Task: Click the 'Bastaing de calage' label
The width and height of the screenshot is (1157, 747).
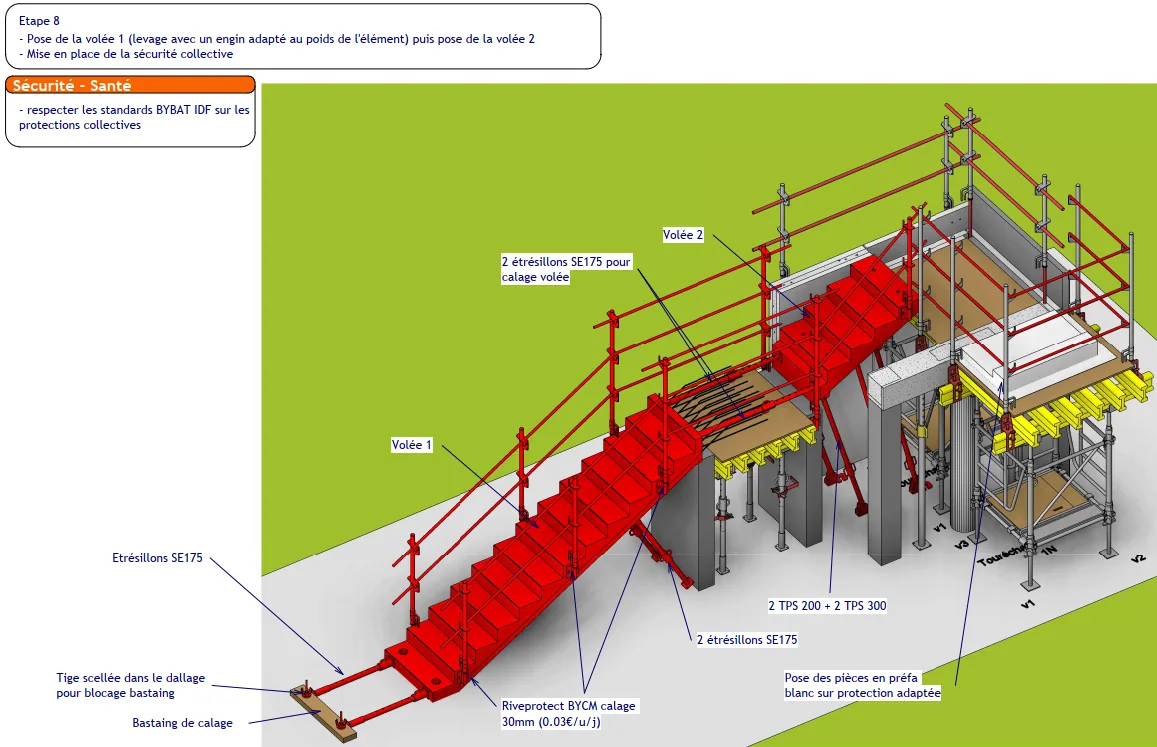Action: 182,723
